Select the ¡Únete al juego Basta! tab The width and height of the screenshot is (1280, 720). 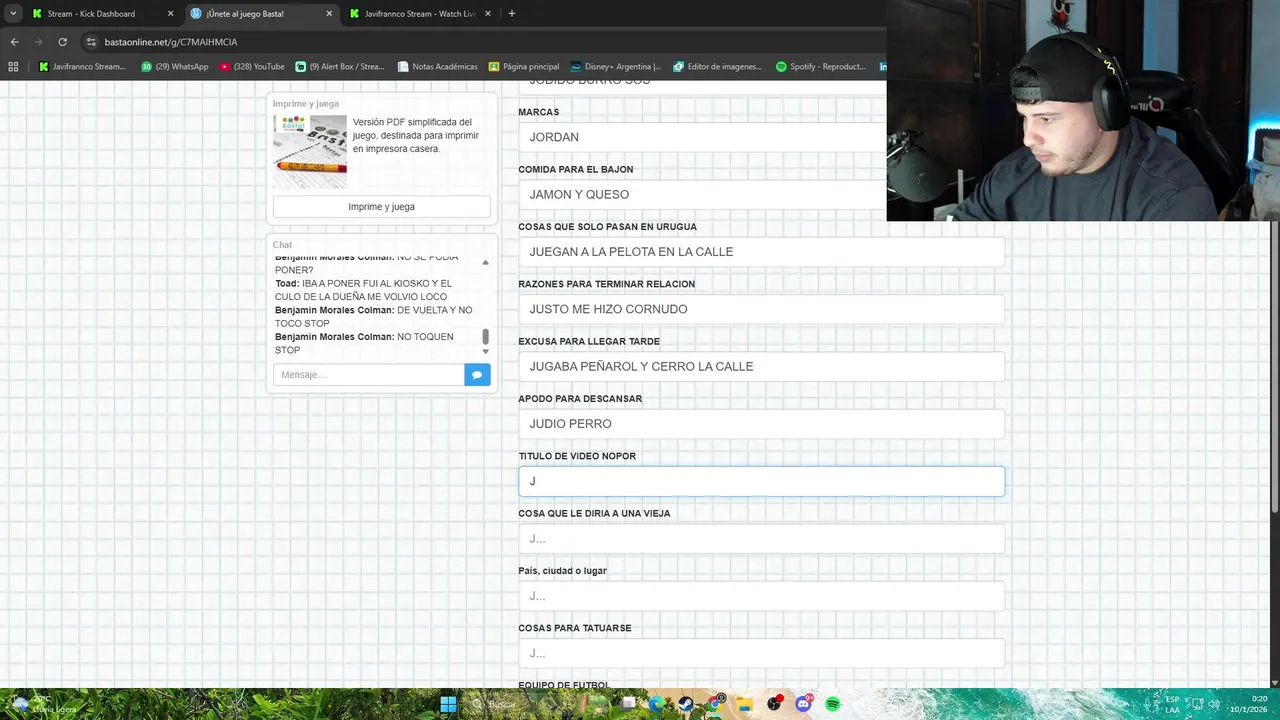[x=260, y=14]
